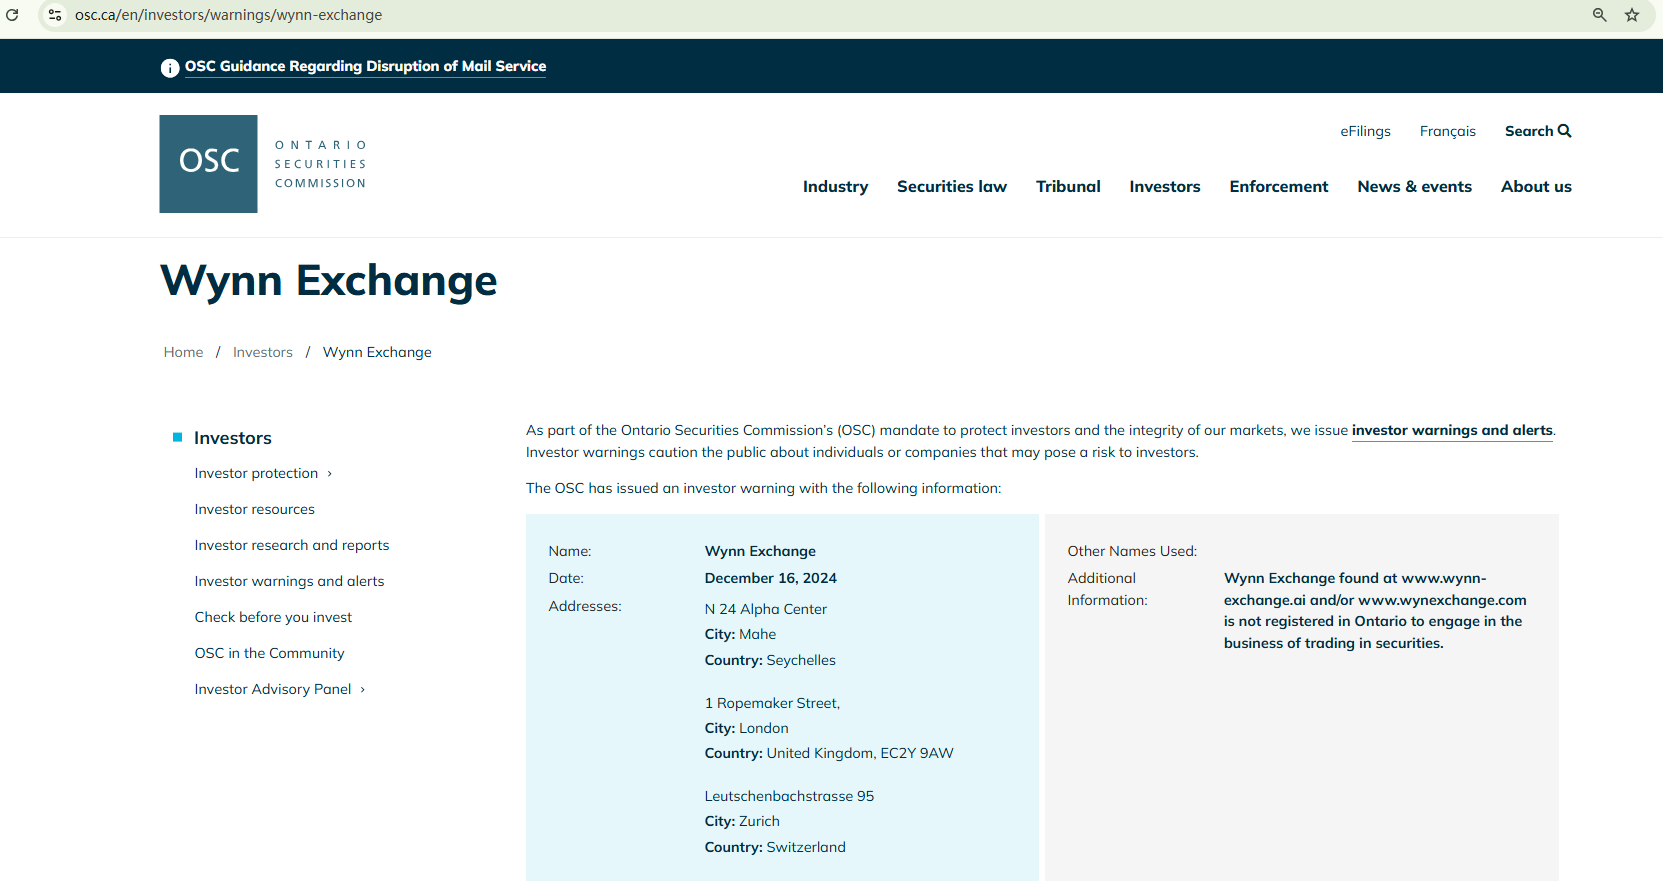This screenshot has height=881, width=1663.
Task: Open the News & events menu
Action: (1414, 186)
